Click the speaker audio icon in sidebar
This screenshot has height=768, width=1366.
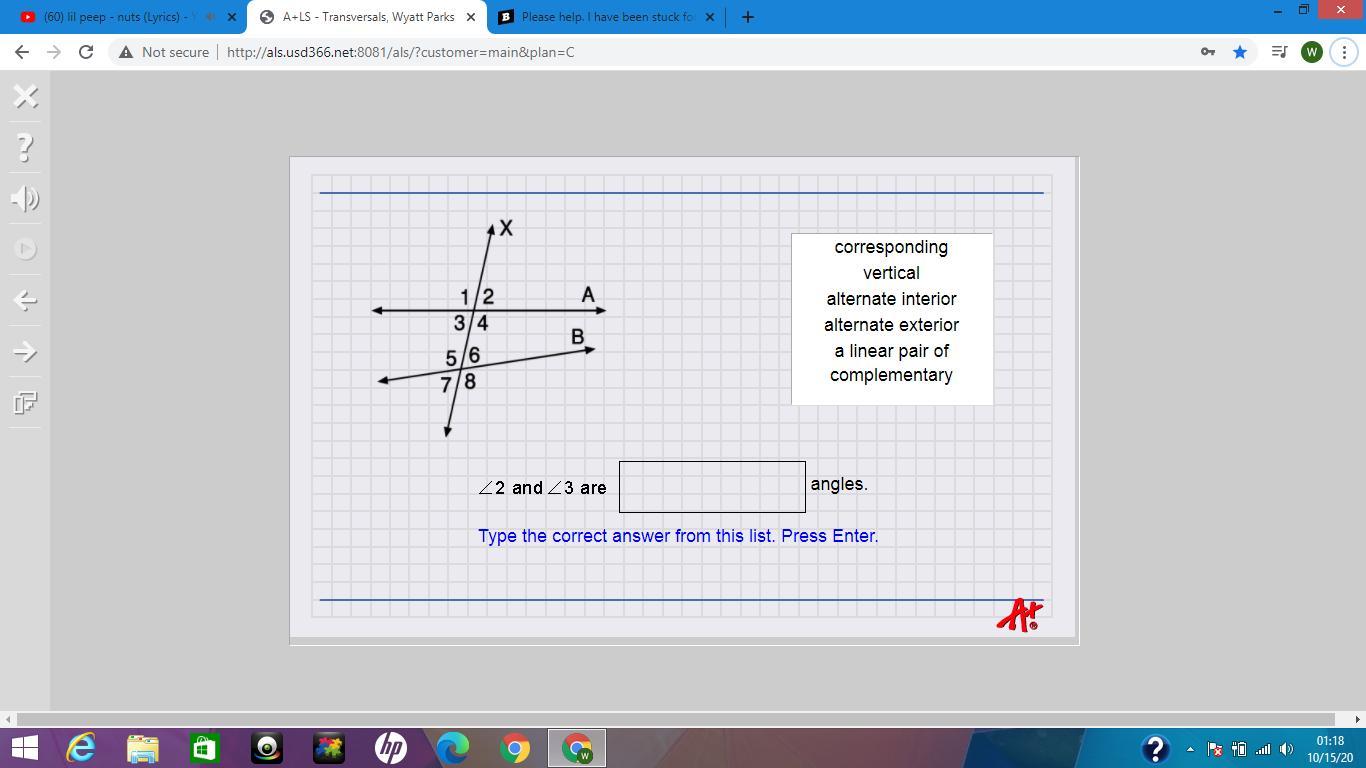[x=26, y=199]
